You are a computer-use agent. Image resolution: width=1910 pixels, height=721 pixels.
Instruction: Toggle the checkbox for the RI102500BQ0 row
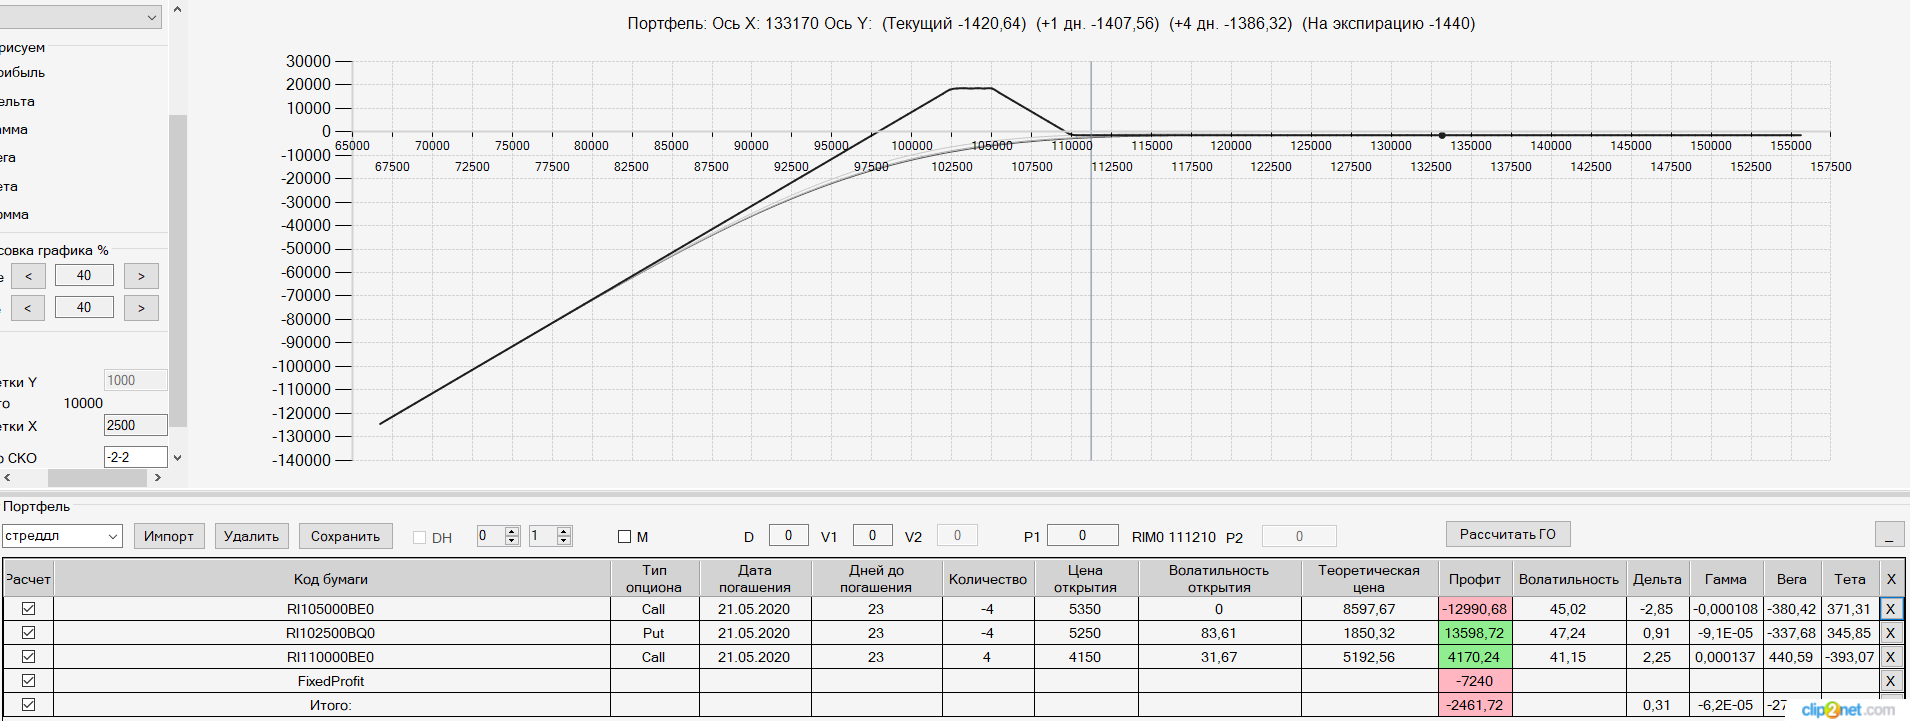[x=28, y=633]
